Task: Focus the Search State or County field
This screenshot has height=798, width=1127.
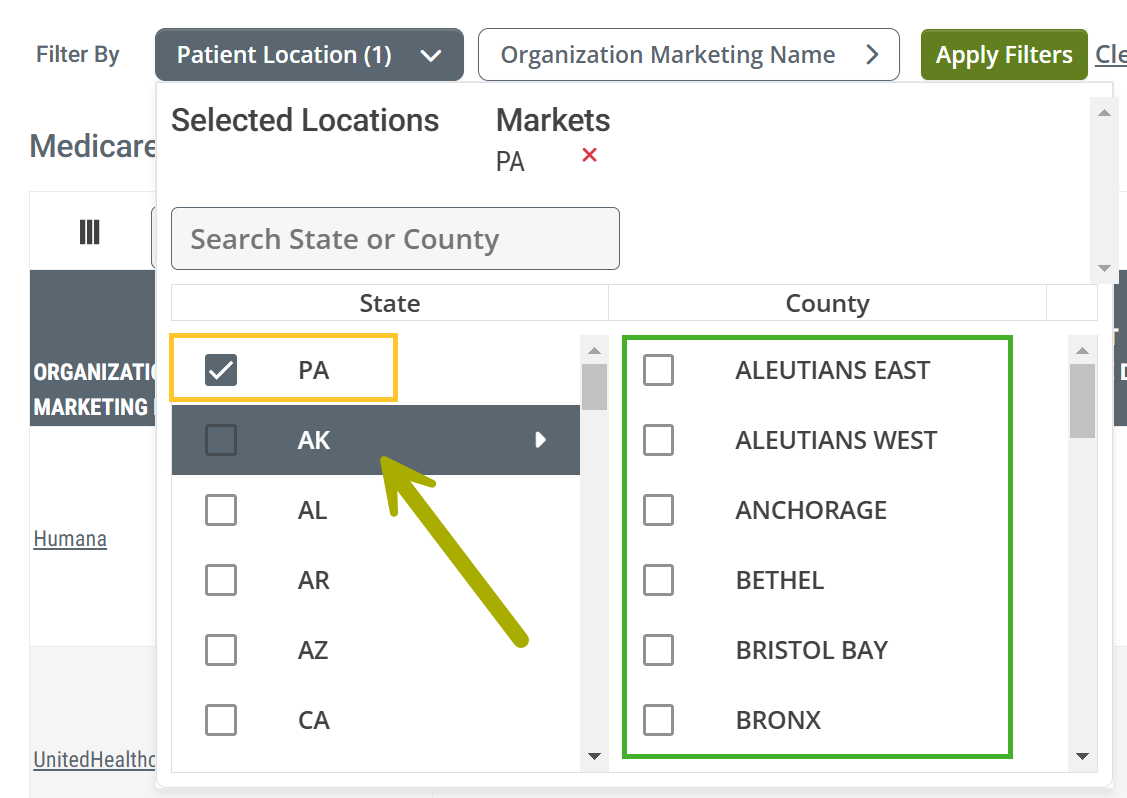Action: [x=395, y=239]
